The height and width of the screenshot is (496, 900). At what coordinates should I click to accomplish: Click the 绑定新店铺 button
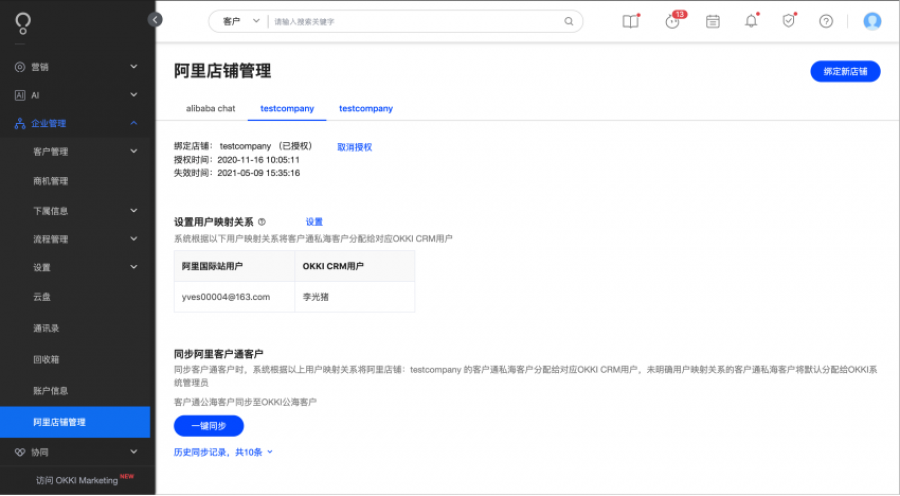coord(845,72)
